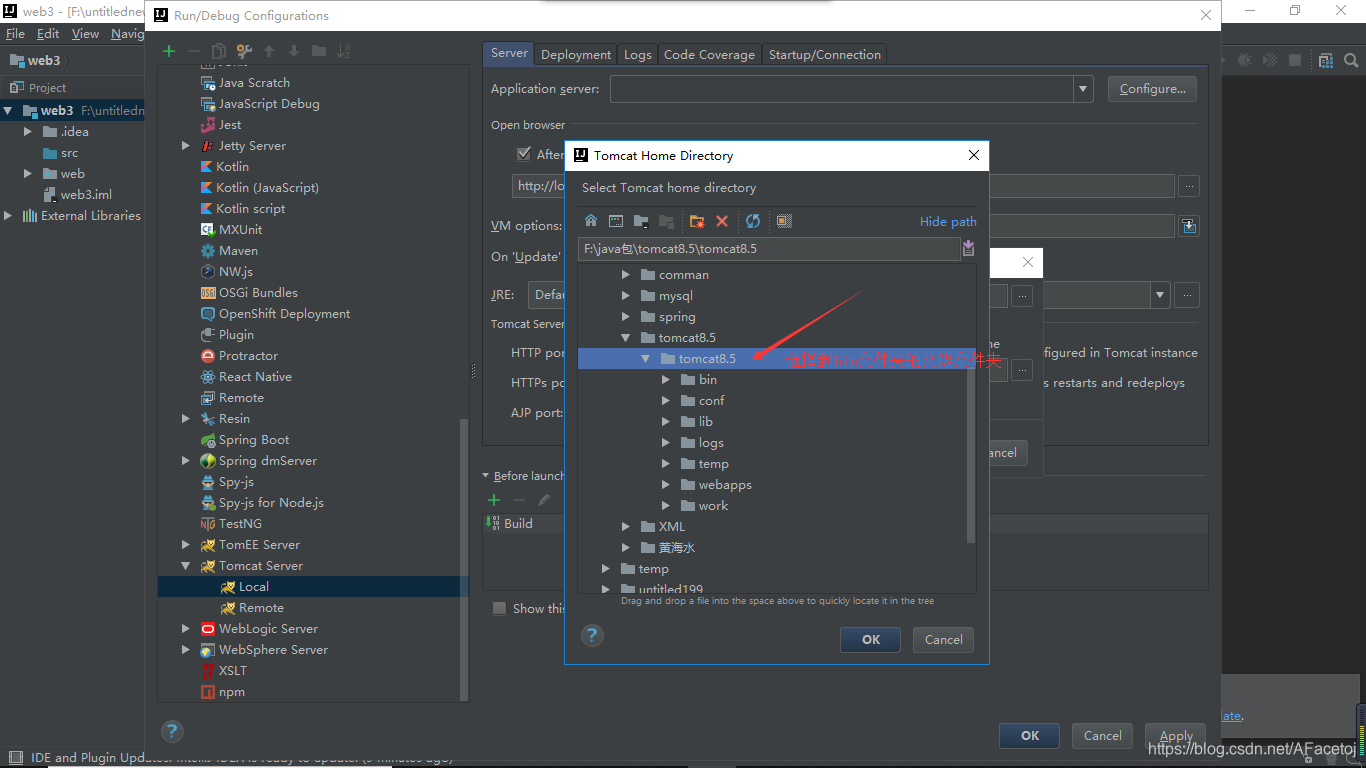This screenshot has height=768, width=1366.
Task: Collapse Tomcat Server configuration node
Action: (186, 566)
